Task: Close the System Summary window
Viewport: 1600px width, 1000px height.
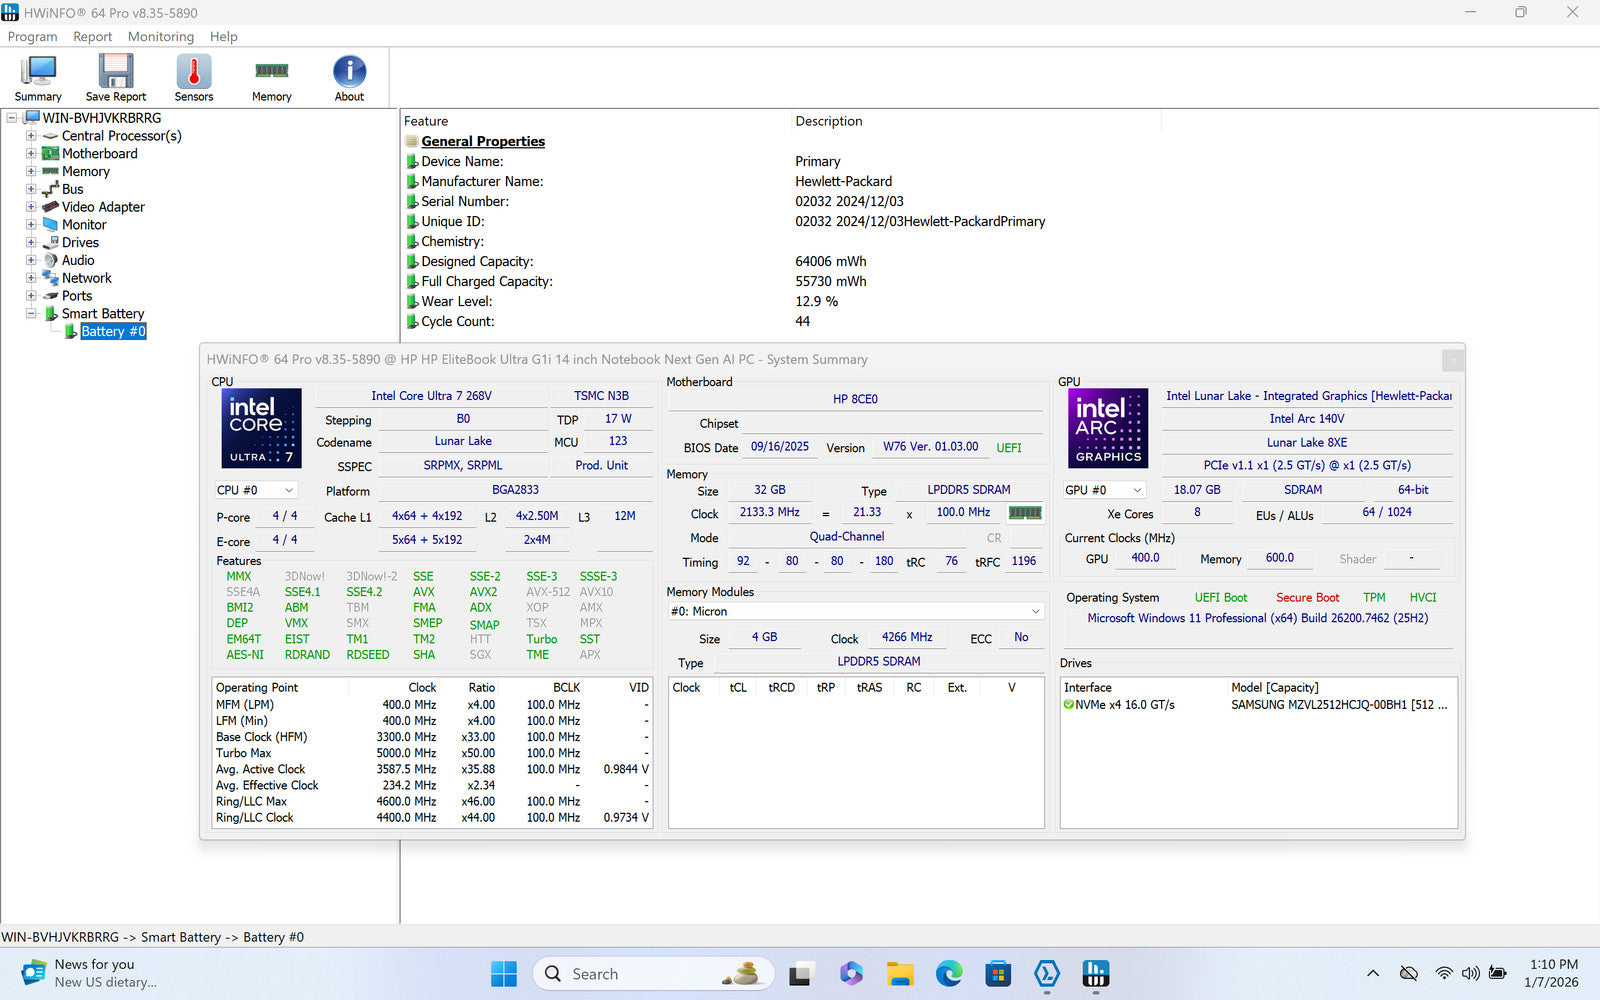Action: 1453,360
